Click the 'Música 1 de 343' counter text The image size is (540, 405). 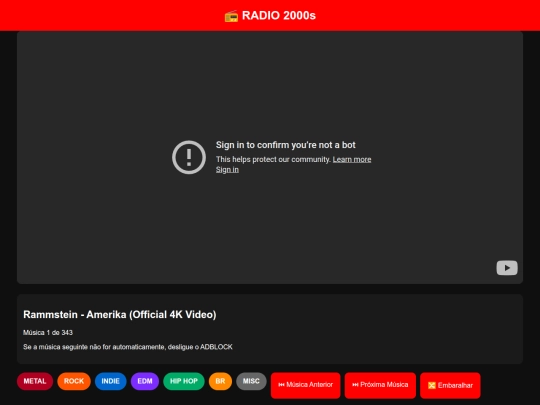[x=48, y=332]
